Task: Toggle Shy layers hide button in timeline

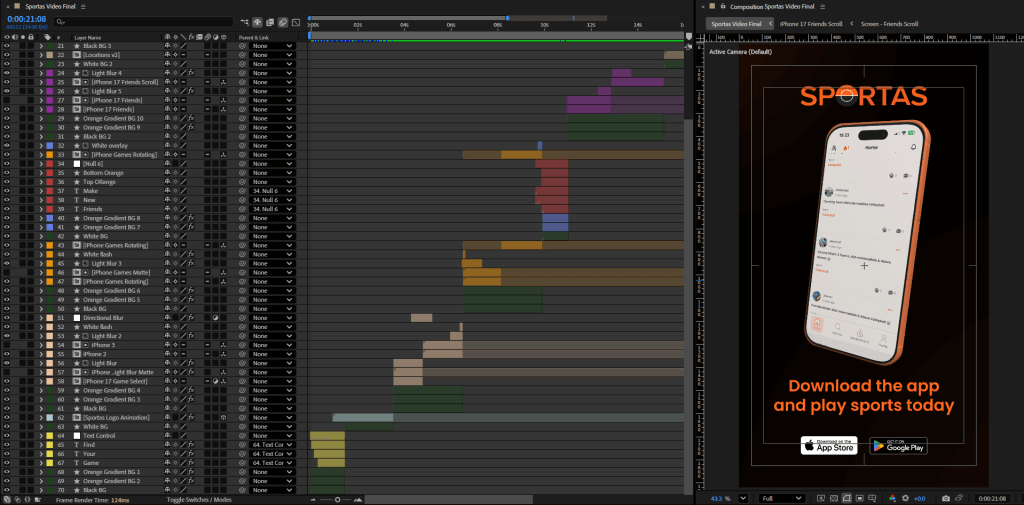Action: (x=257, y=22)
